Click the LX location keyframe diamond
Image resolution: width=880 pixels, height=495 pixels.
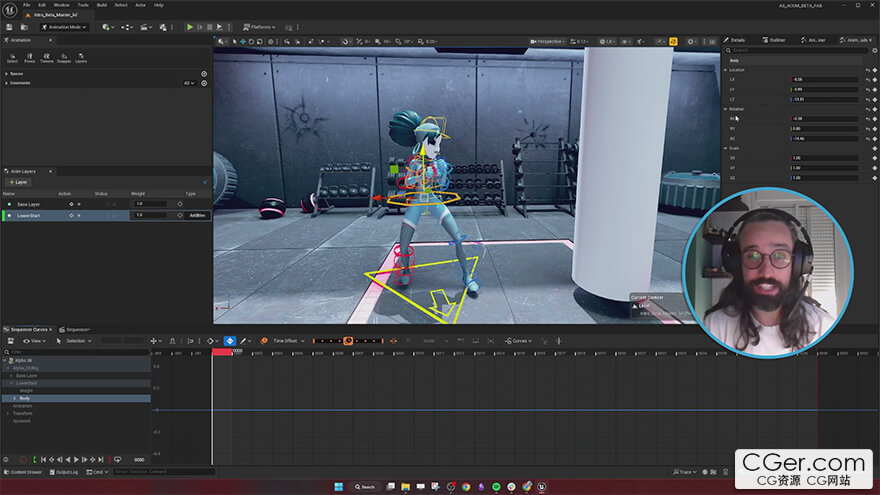(875, 79)
